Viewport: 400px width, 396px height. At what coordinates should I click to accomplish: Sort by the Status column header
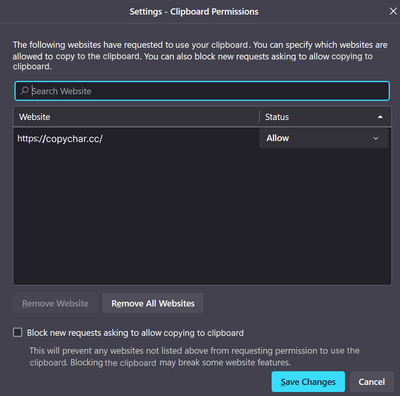[x=325, y=117]
